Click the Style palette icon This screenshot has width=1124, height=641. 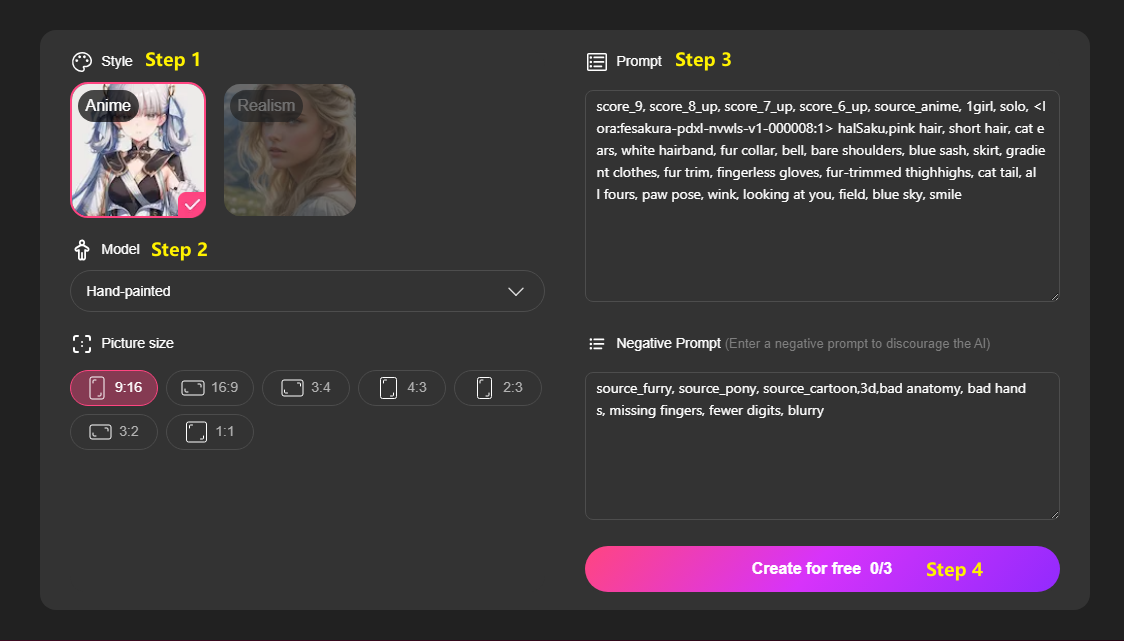(x=82, y=61)
